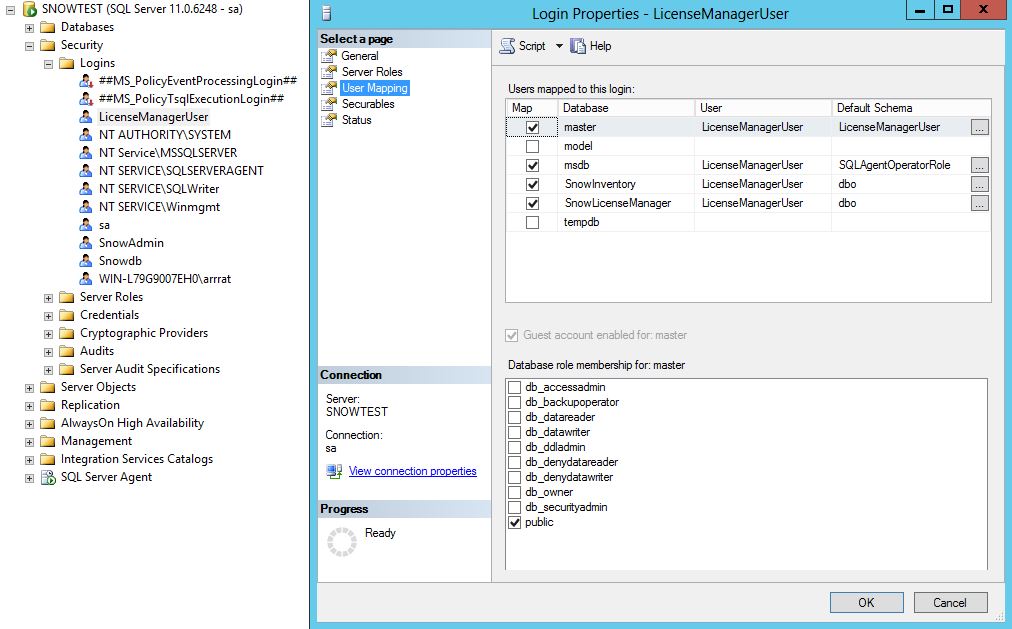The height and width of the screenshot is (629, 1012).
Task: Collapse the Security node
Action: pyautogui.click(x=29, y=46)
